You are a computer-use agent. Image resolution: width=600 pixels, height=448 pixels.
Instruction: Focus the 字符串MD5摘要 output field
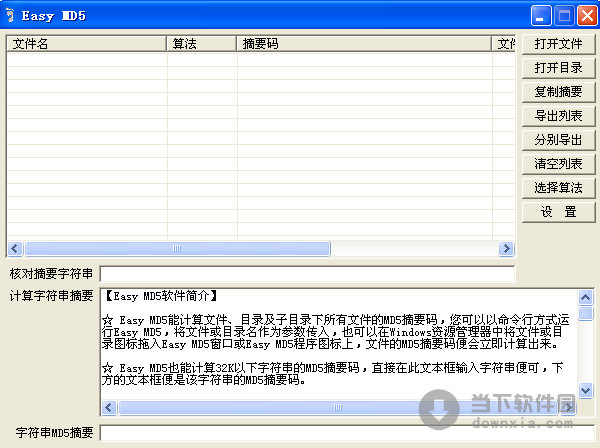click(347, 433)
